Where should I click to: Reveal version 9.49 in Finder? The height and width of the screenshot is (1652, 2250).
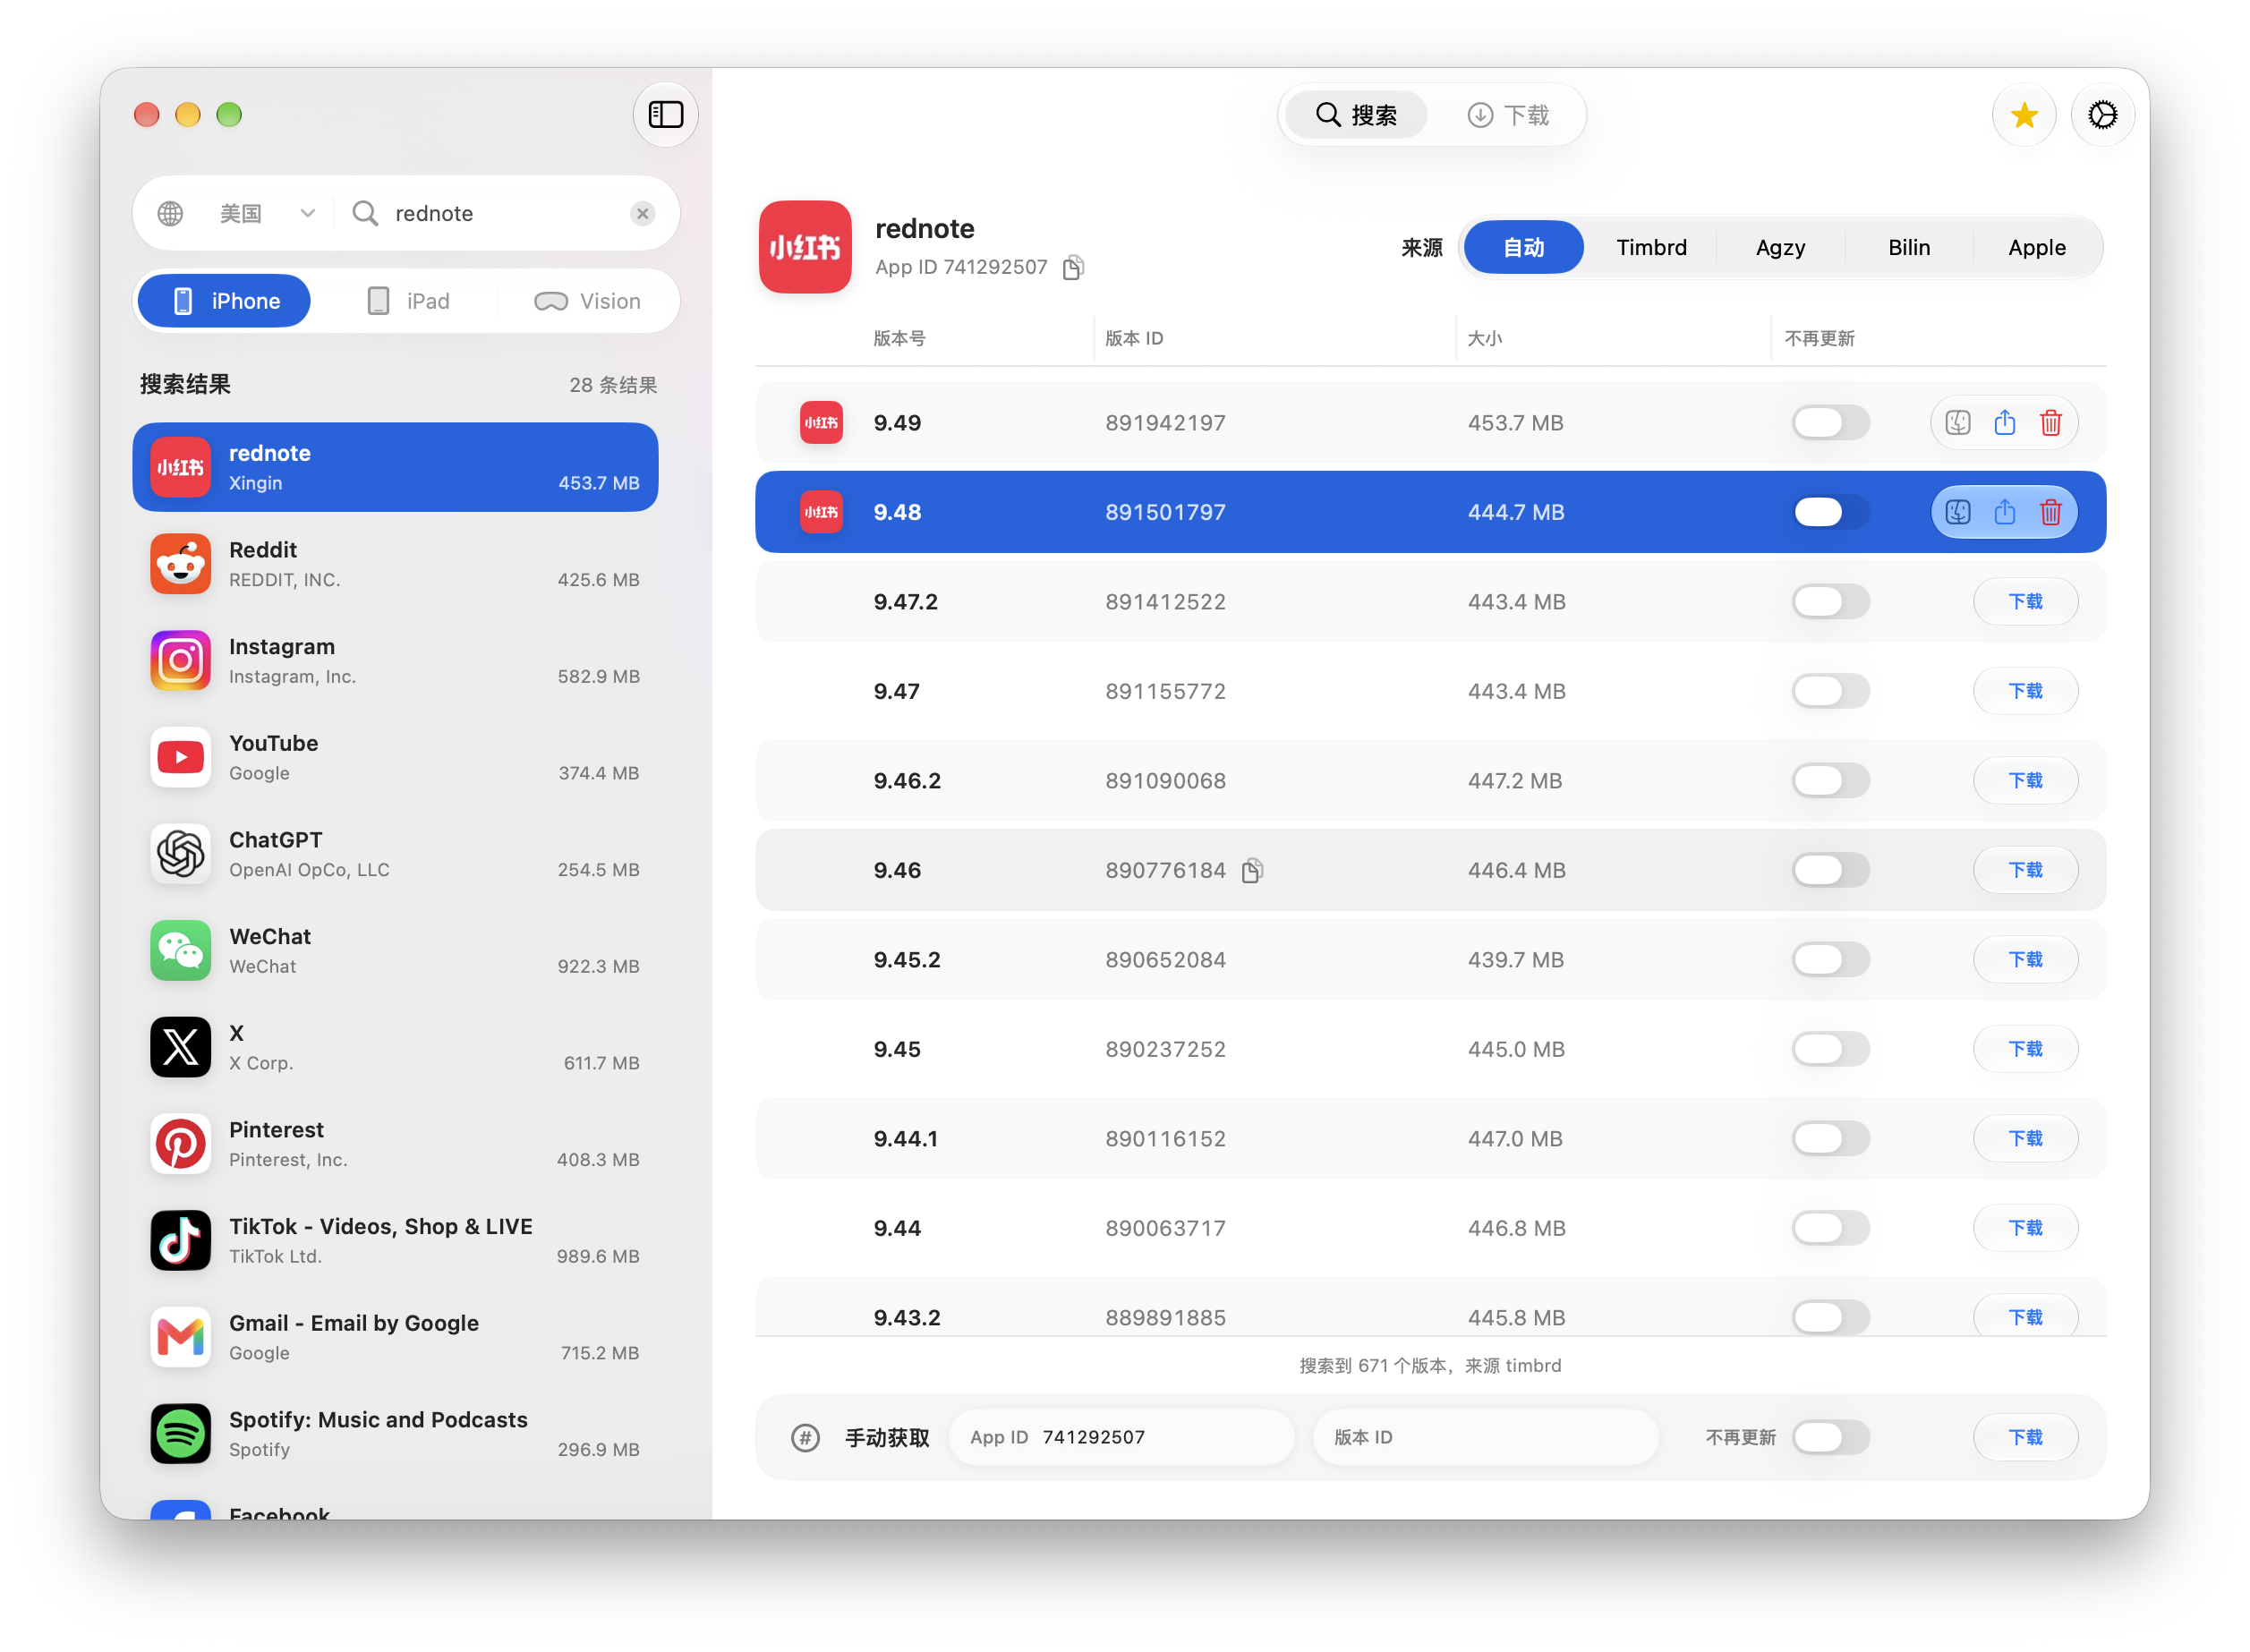coord(1957,423)
